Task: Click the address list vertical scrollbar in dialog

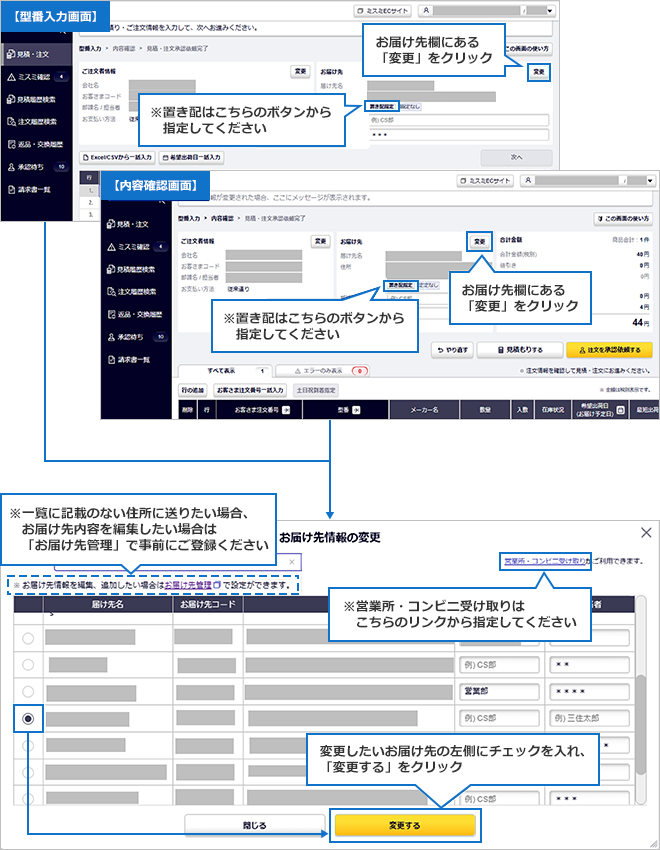Action: (x=640, y=724)
